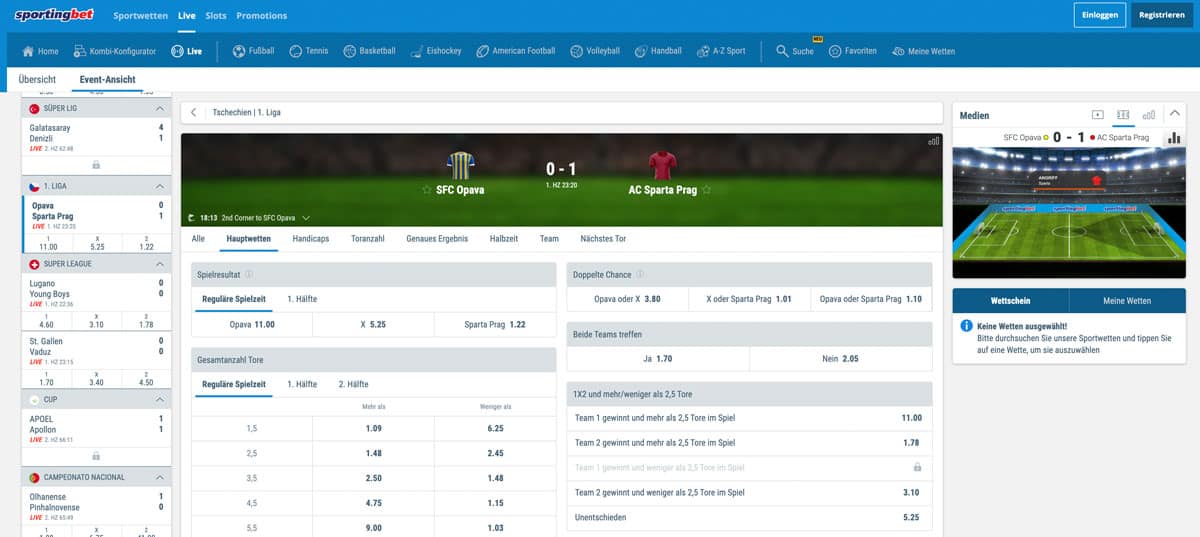
Task: Switch Spielresultat to 1. Hälfte
Action: coord(304,299)
